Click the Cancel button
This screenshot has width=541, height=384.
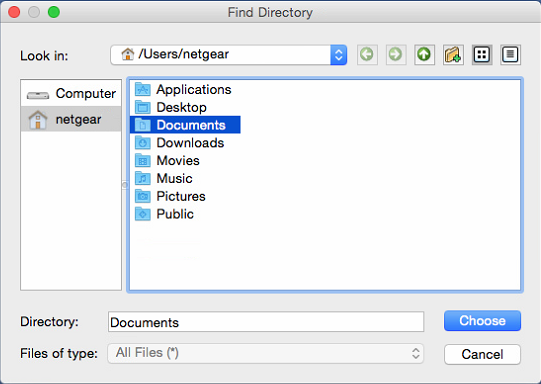coord(482,354)
